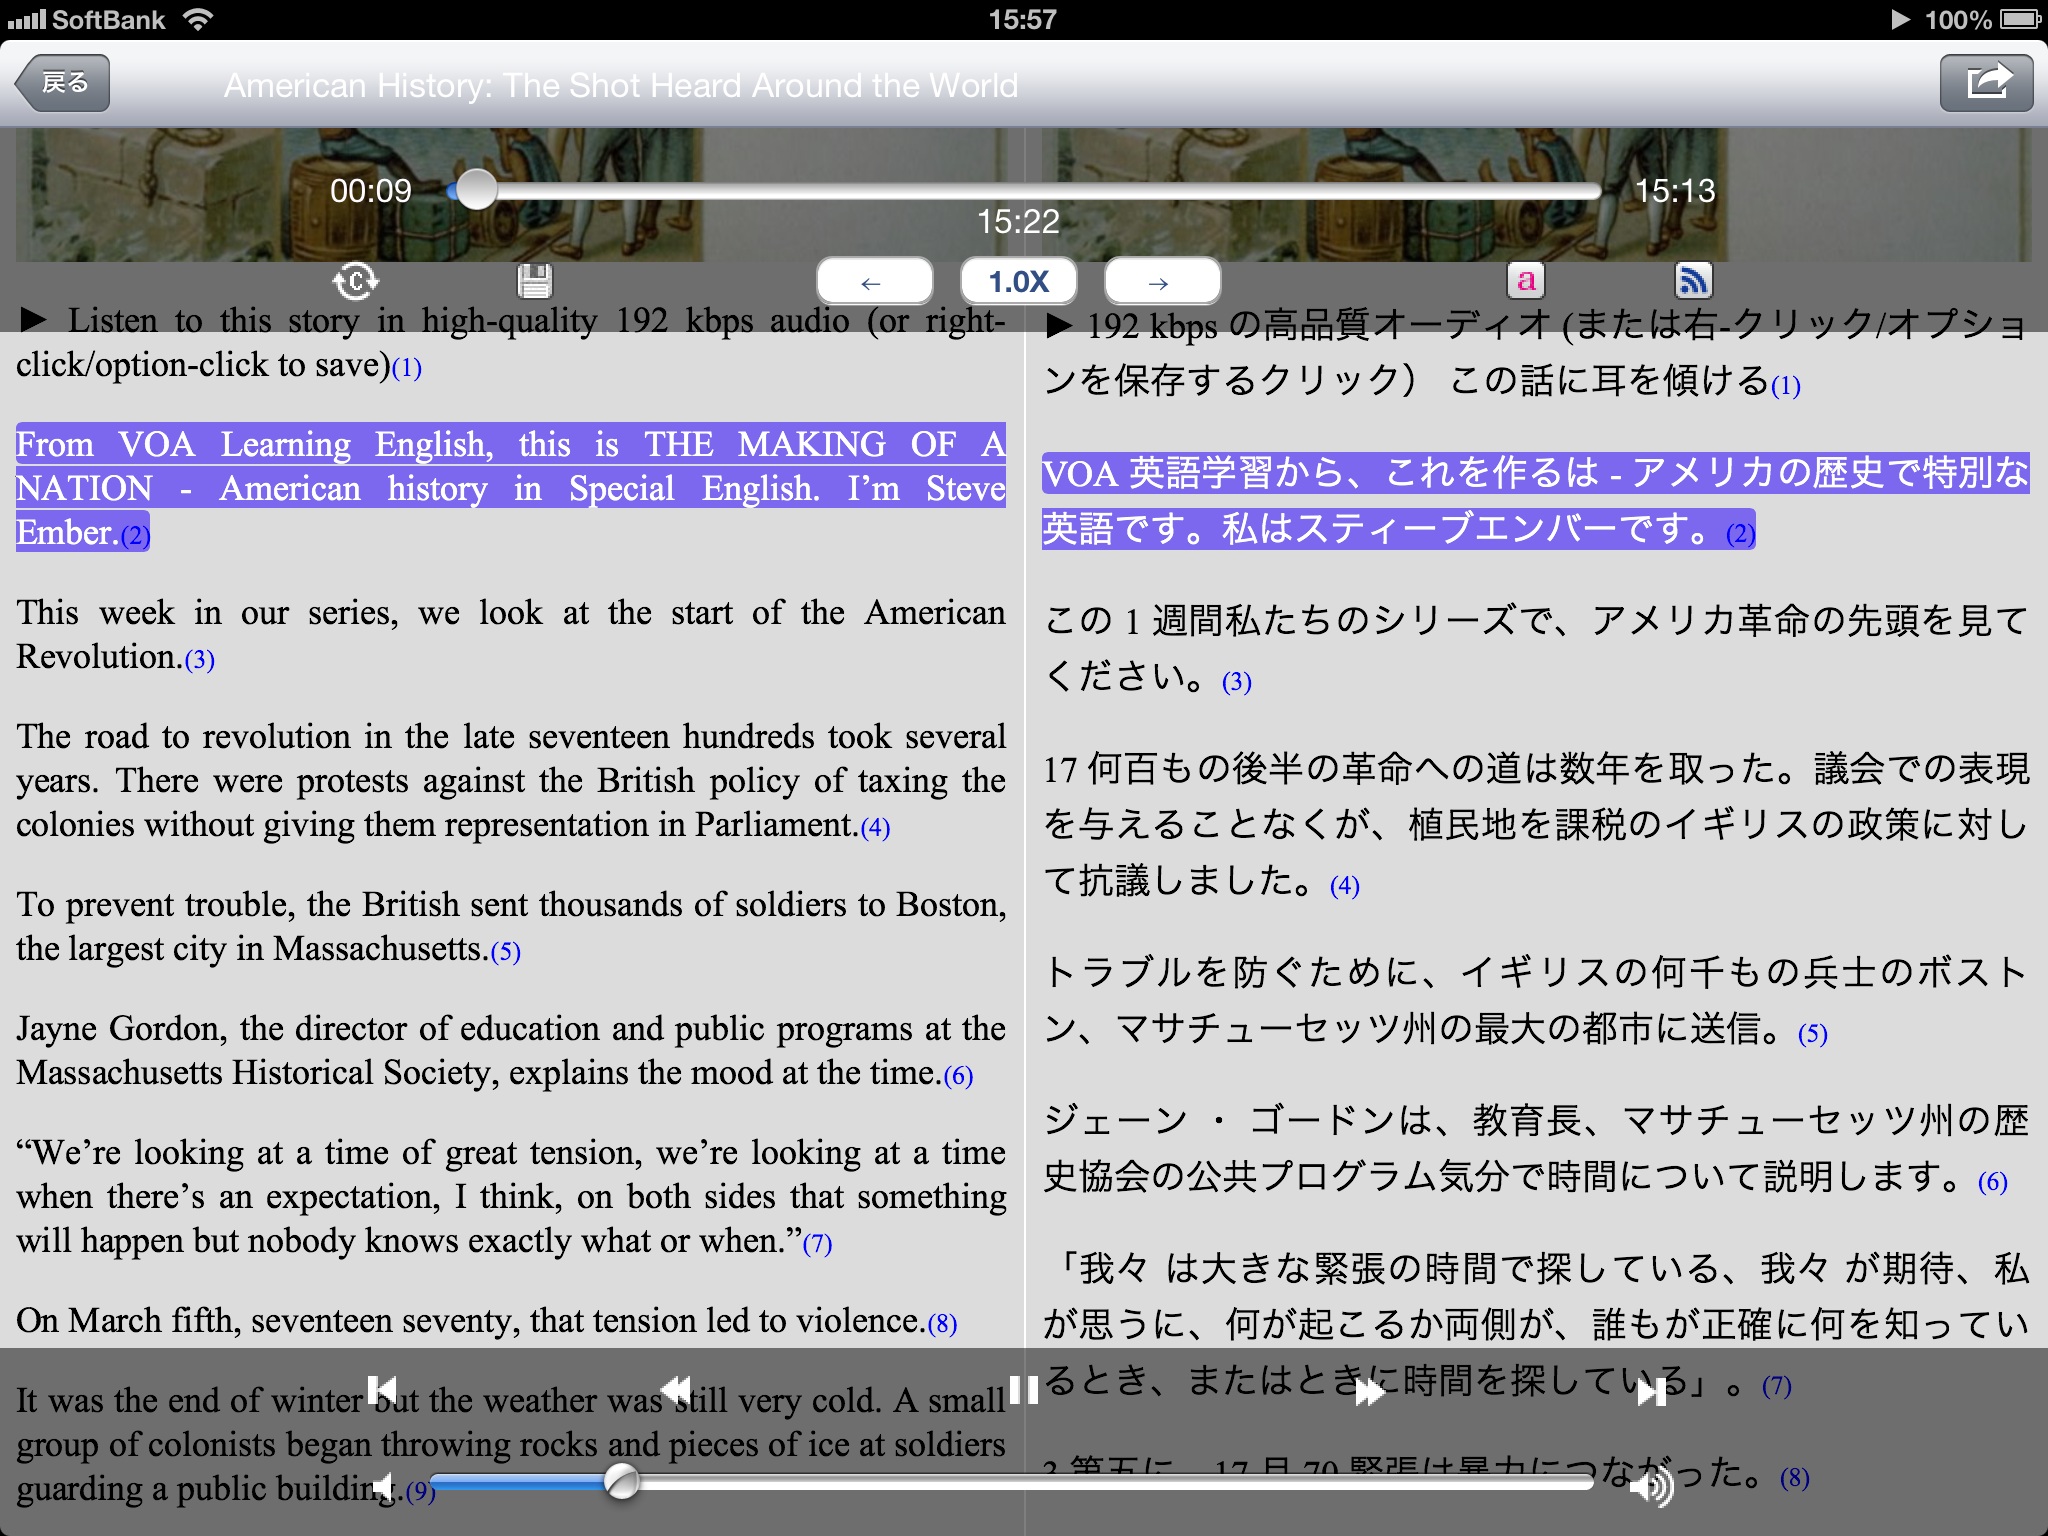This screenshot has height=1536, width=2048.
Task: Select 'Jayne Gordon, the director' paragraph
Action: point(511,1050)
